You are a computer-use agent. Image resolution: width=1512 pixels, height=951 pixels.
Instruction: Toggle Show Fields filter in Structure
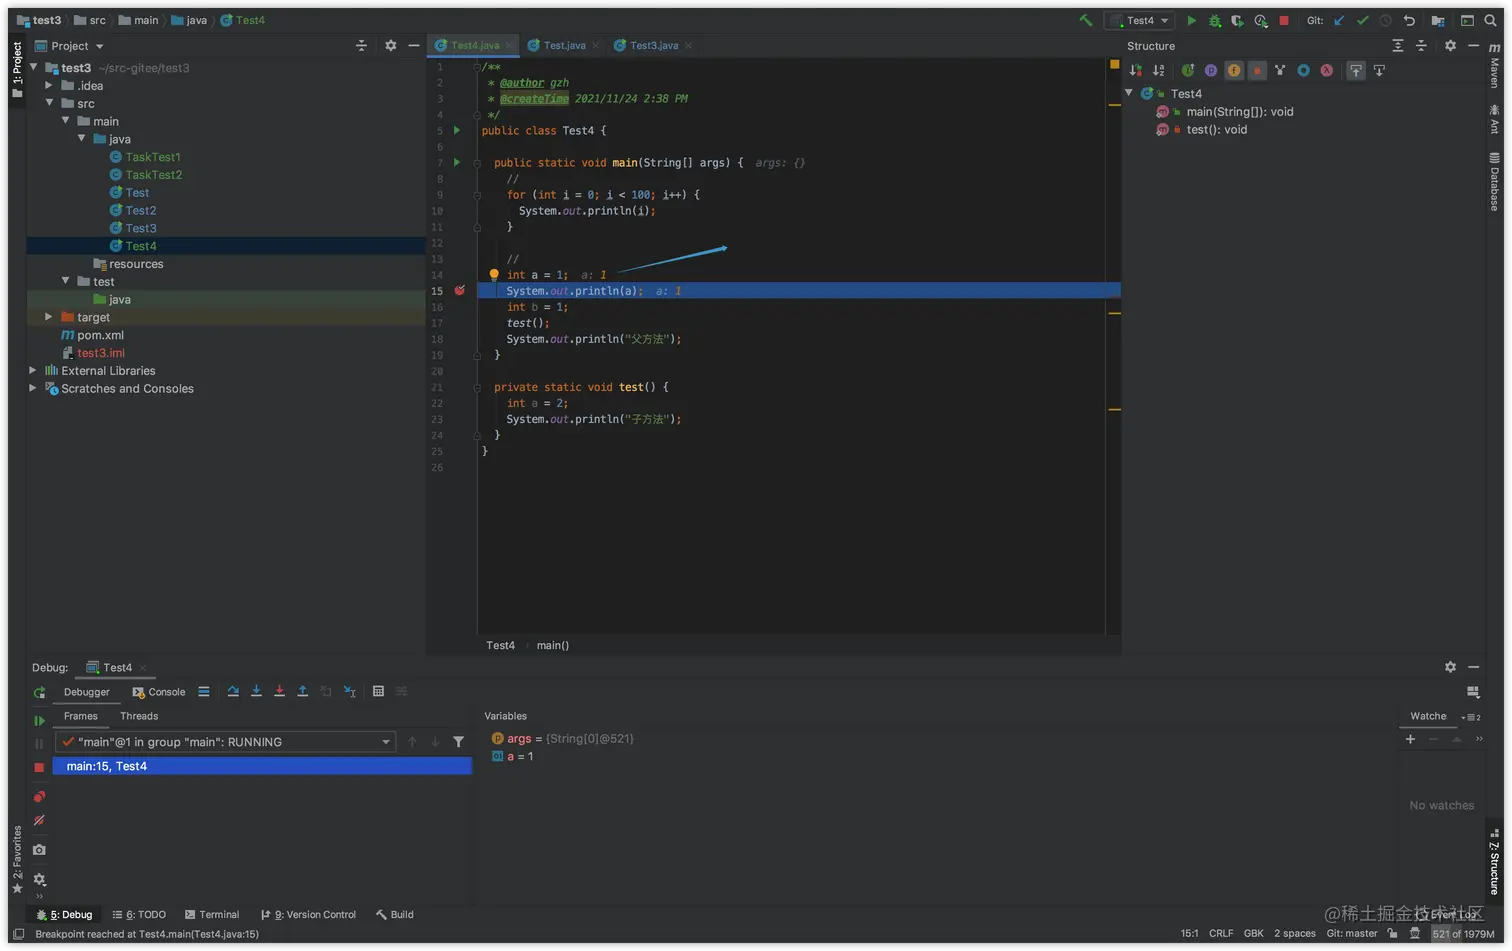point(1234,70)
